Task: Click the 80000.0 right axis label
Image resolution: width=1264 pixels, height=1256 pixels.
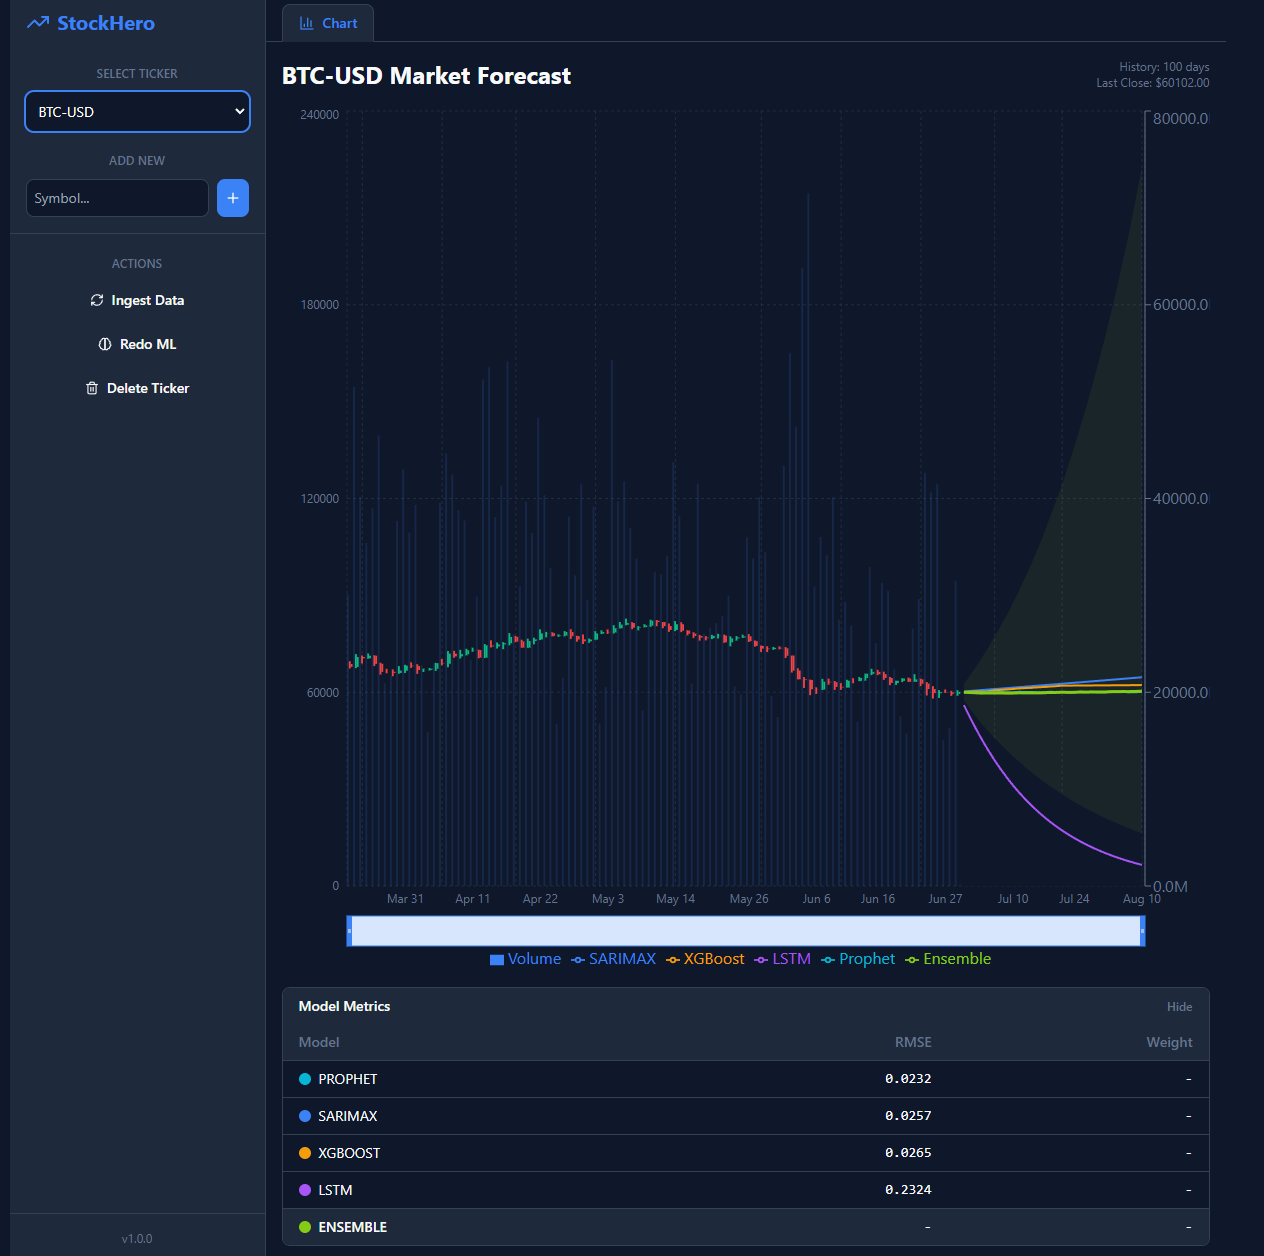Action: [x=1180, y=119]
